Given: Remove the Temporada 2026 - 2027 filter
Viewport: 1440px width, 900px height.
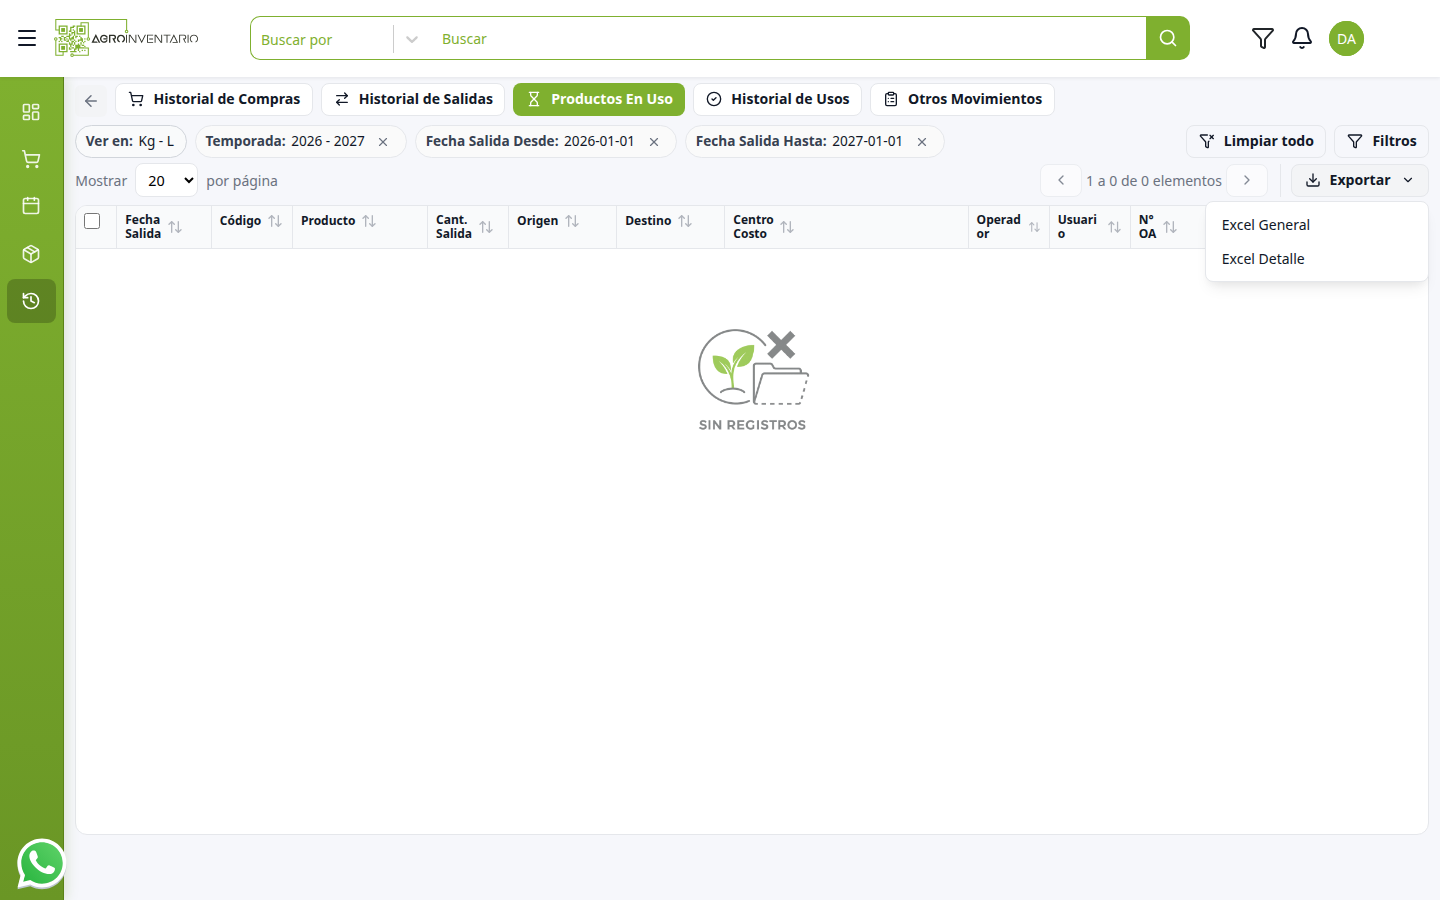Looking at the screenshot, I should (383, 142).
